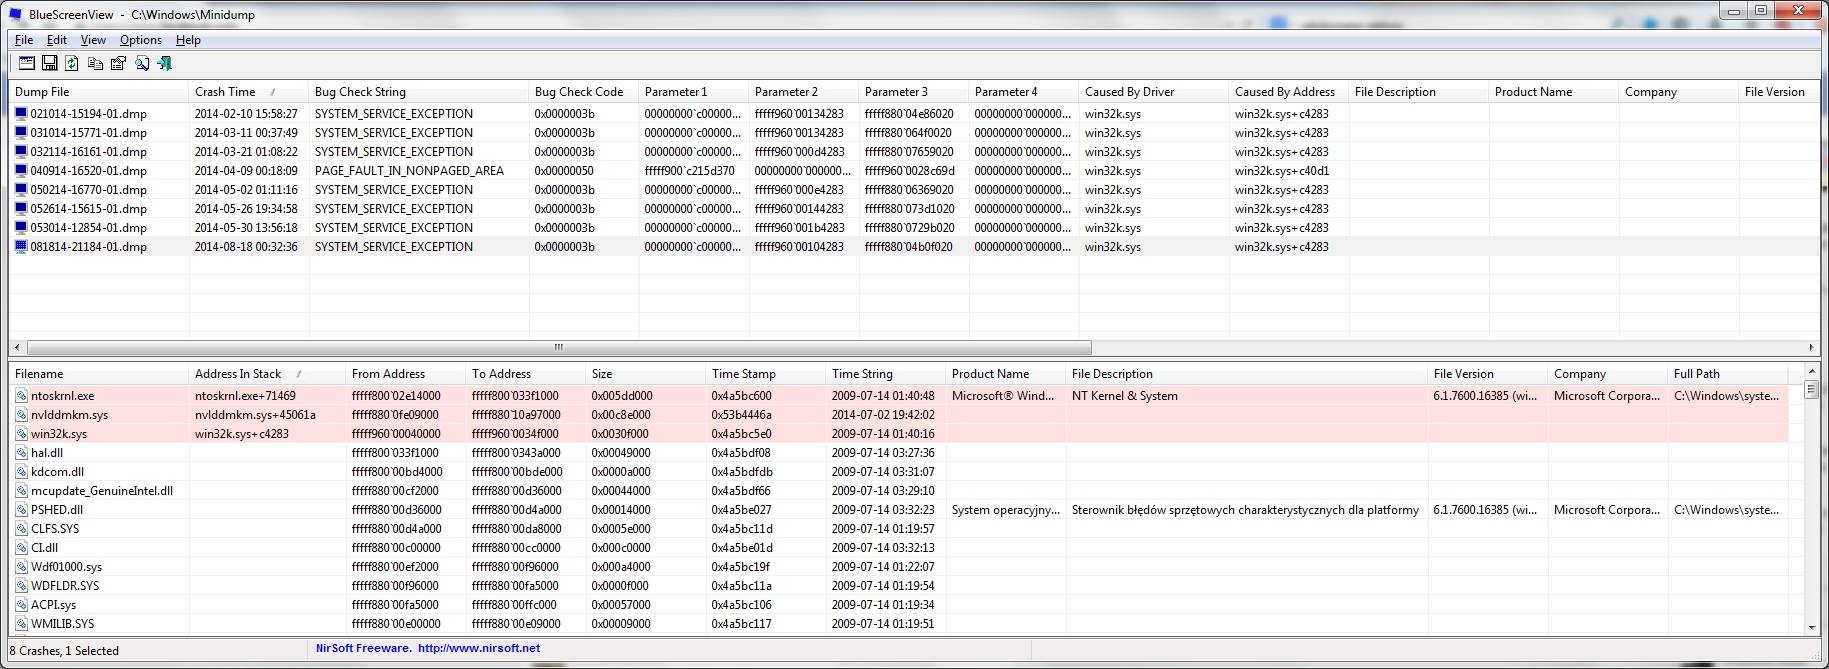The height and width of the screenshot is (669, 1829).
Task: Sort lower pane by Full Path column
Action: pos(1728,374)
